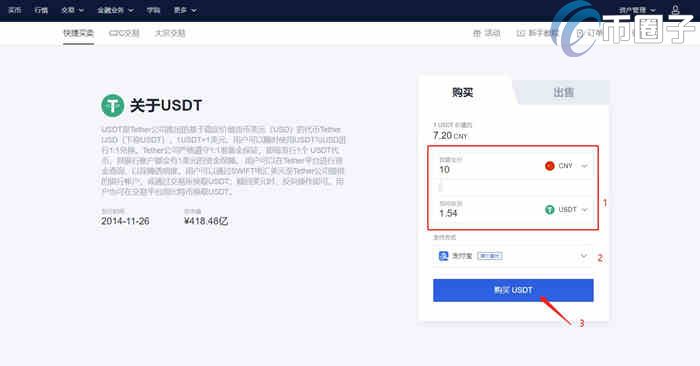This screenshot has height=366, width=700.
Task: Switch to the C2C交易 tab
Action: (x=124, y=33)
